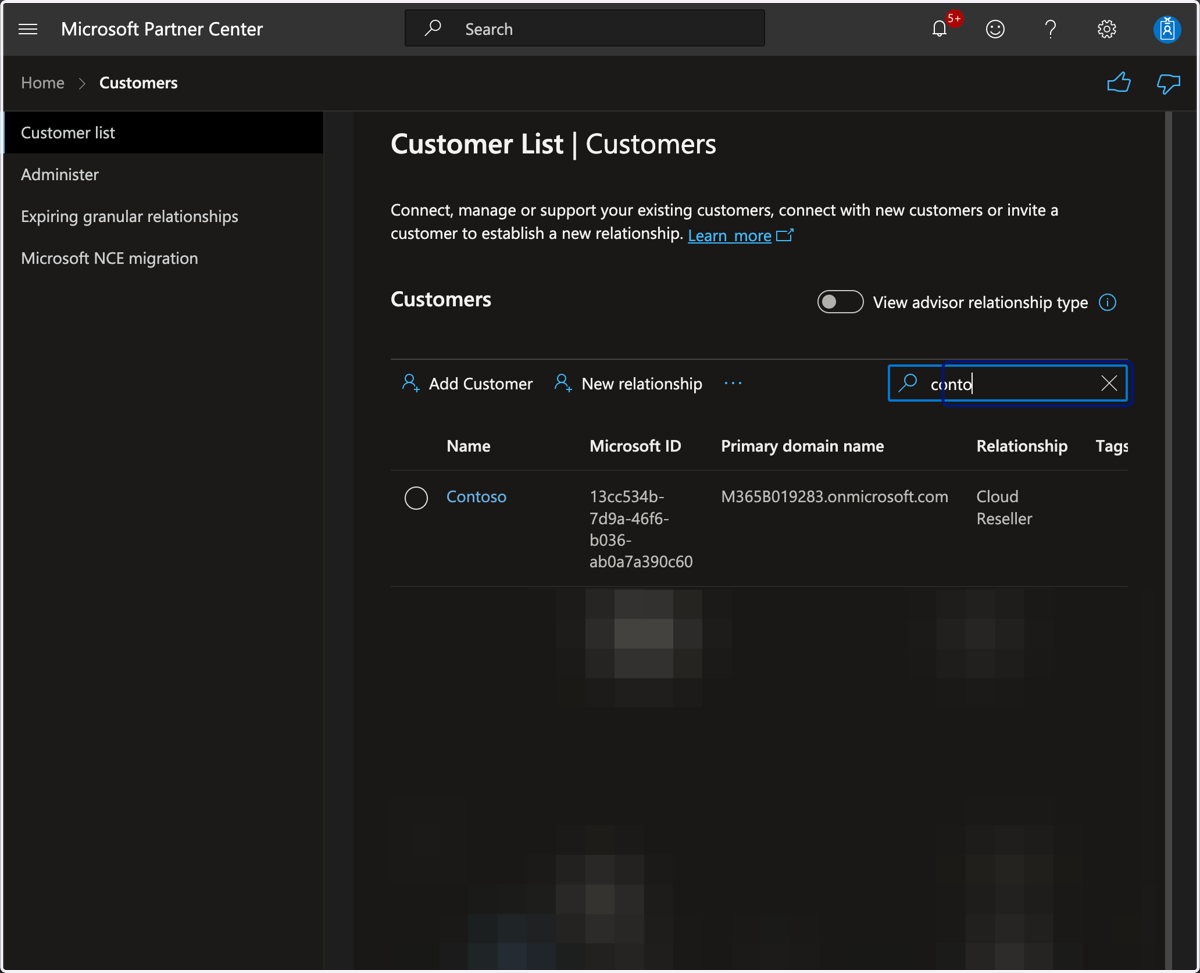Click the magnifier in top search box

(x=433, y=29)
